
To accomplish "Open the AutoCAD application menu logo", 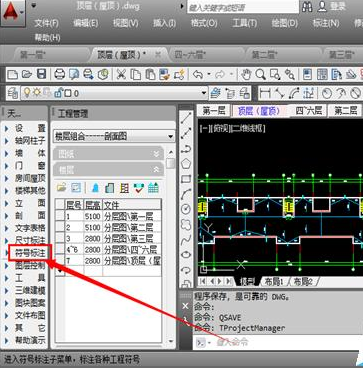I will [x=13, y=14].
